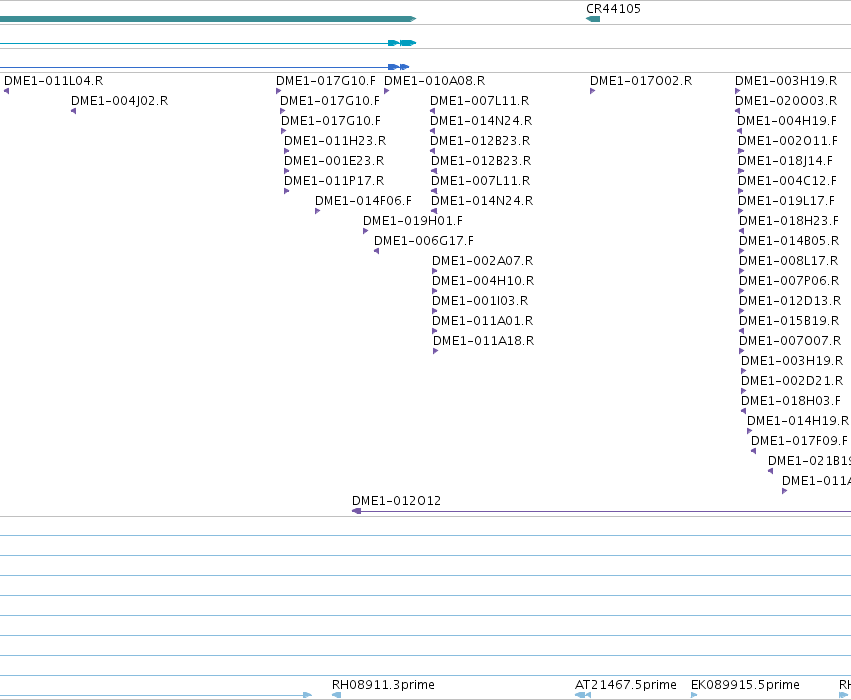Click the EK089915.5prime EST label
This screenshot has width=851, height=700.
745,685
